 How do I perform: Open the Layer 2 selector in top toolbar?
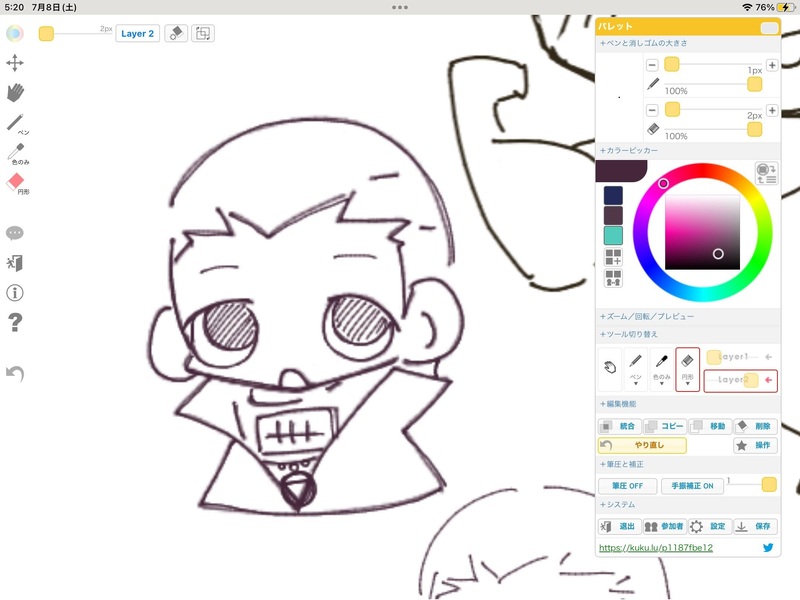(137, 34)
